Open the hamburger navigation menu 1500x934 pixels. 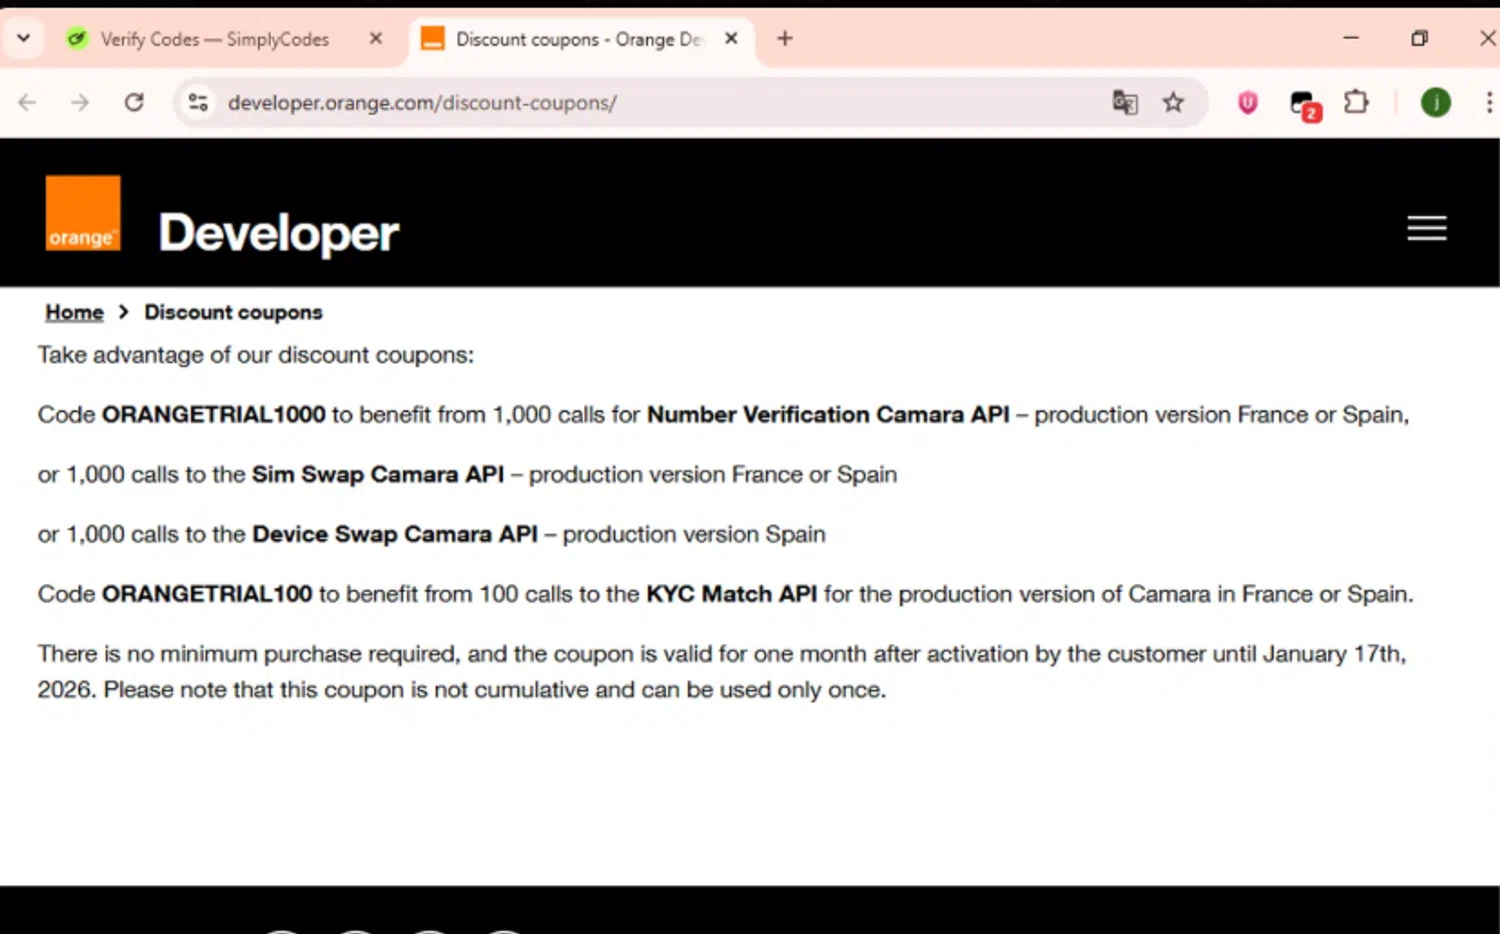click(1427, 228)
